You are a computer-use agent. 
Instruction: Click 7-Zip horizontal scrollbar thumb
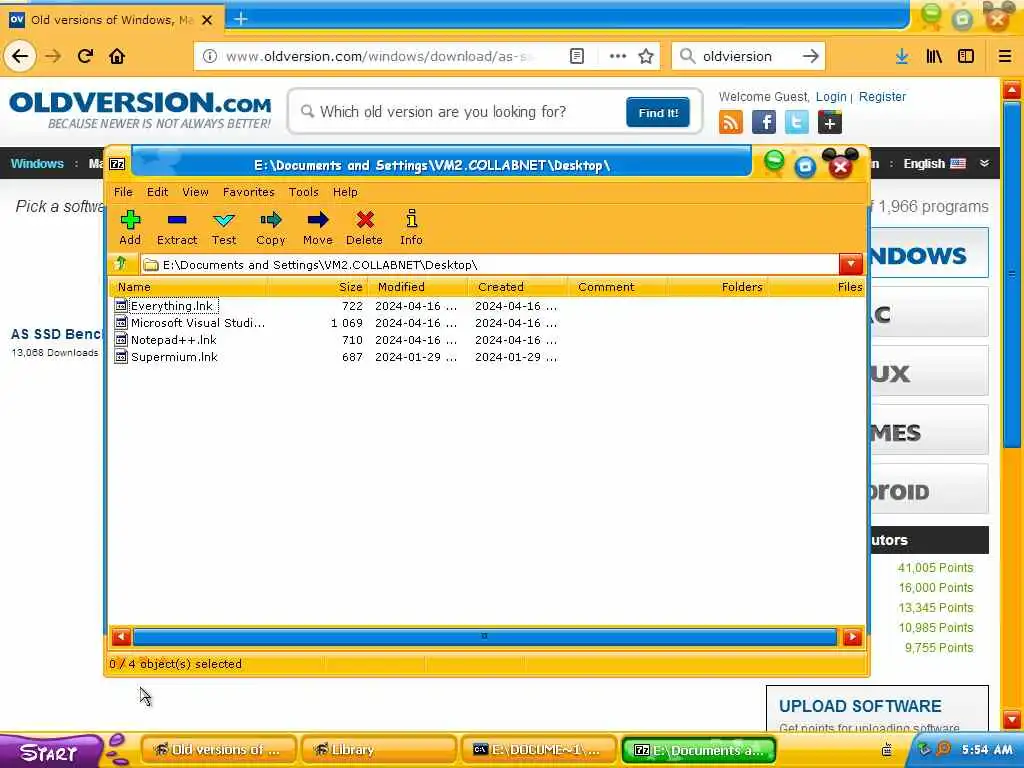point(485,637)
